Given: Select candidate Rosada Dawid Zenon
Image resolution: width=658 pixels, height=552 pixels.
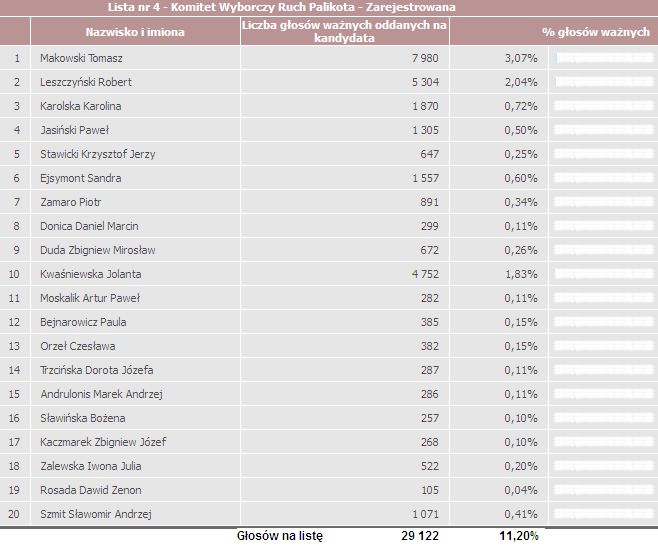Looking at the screenshot, I should (x=91, y=490).
